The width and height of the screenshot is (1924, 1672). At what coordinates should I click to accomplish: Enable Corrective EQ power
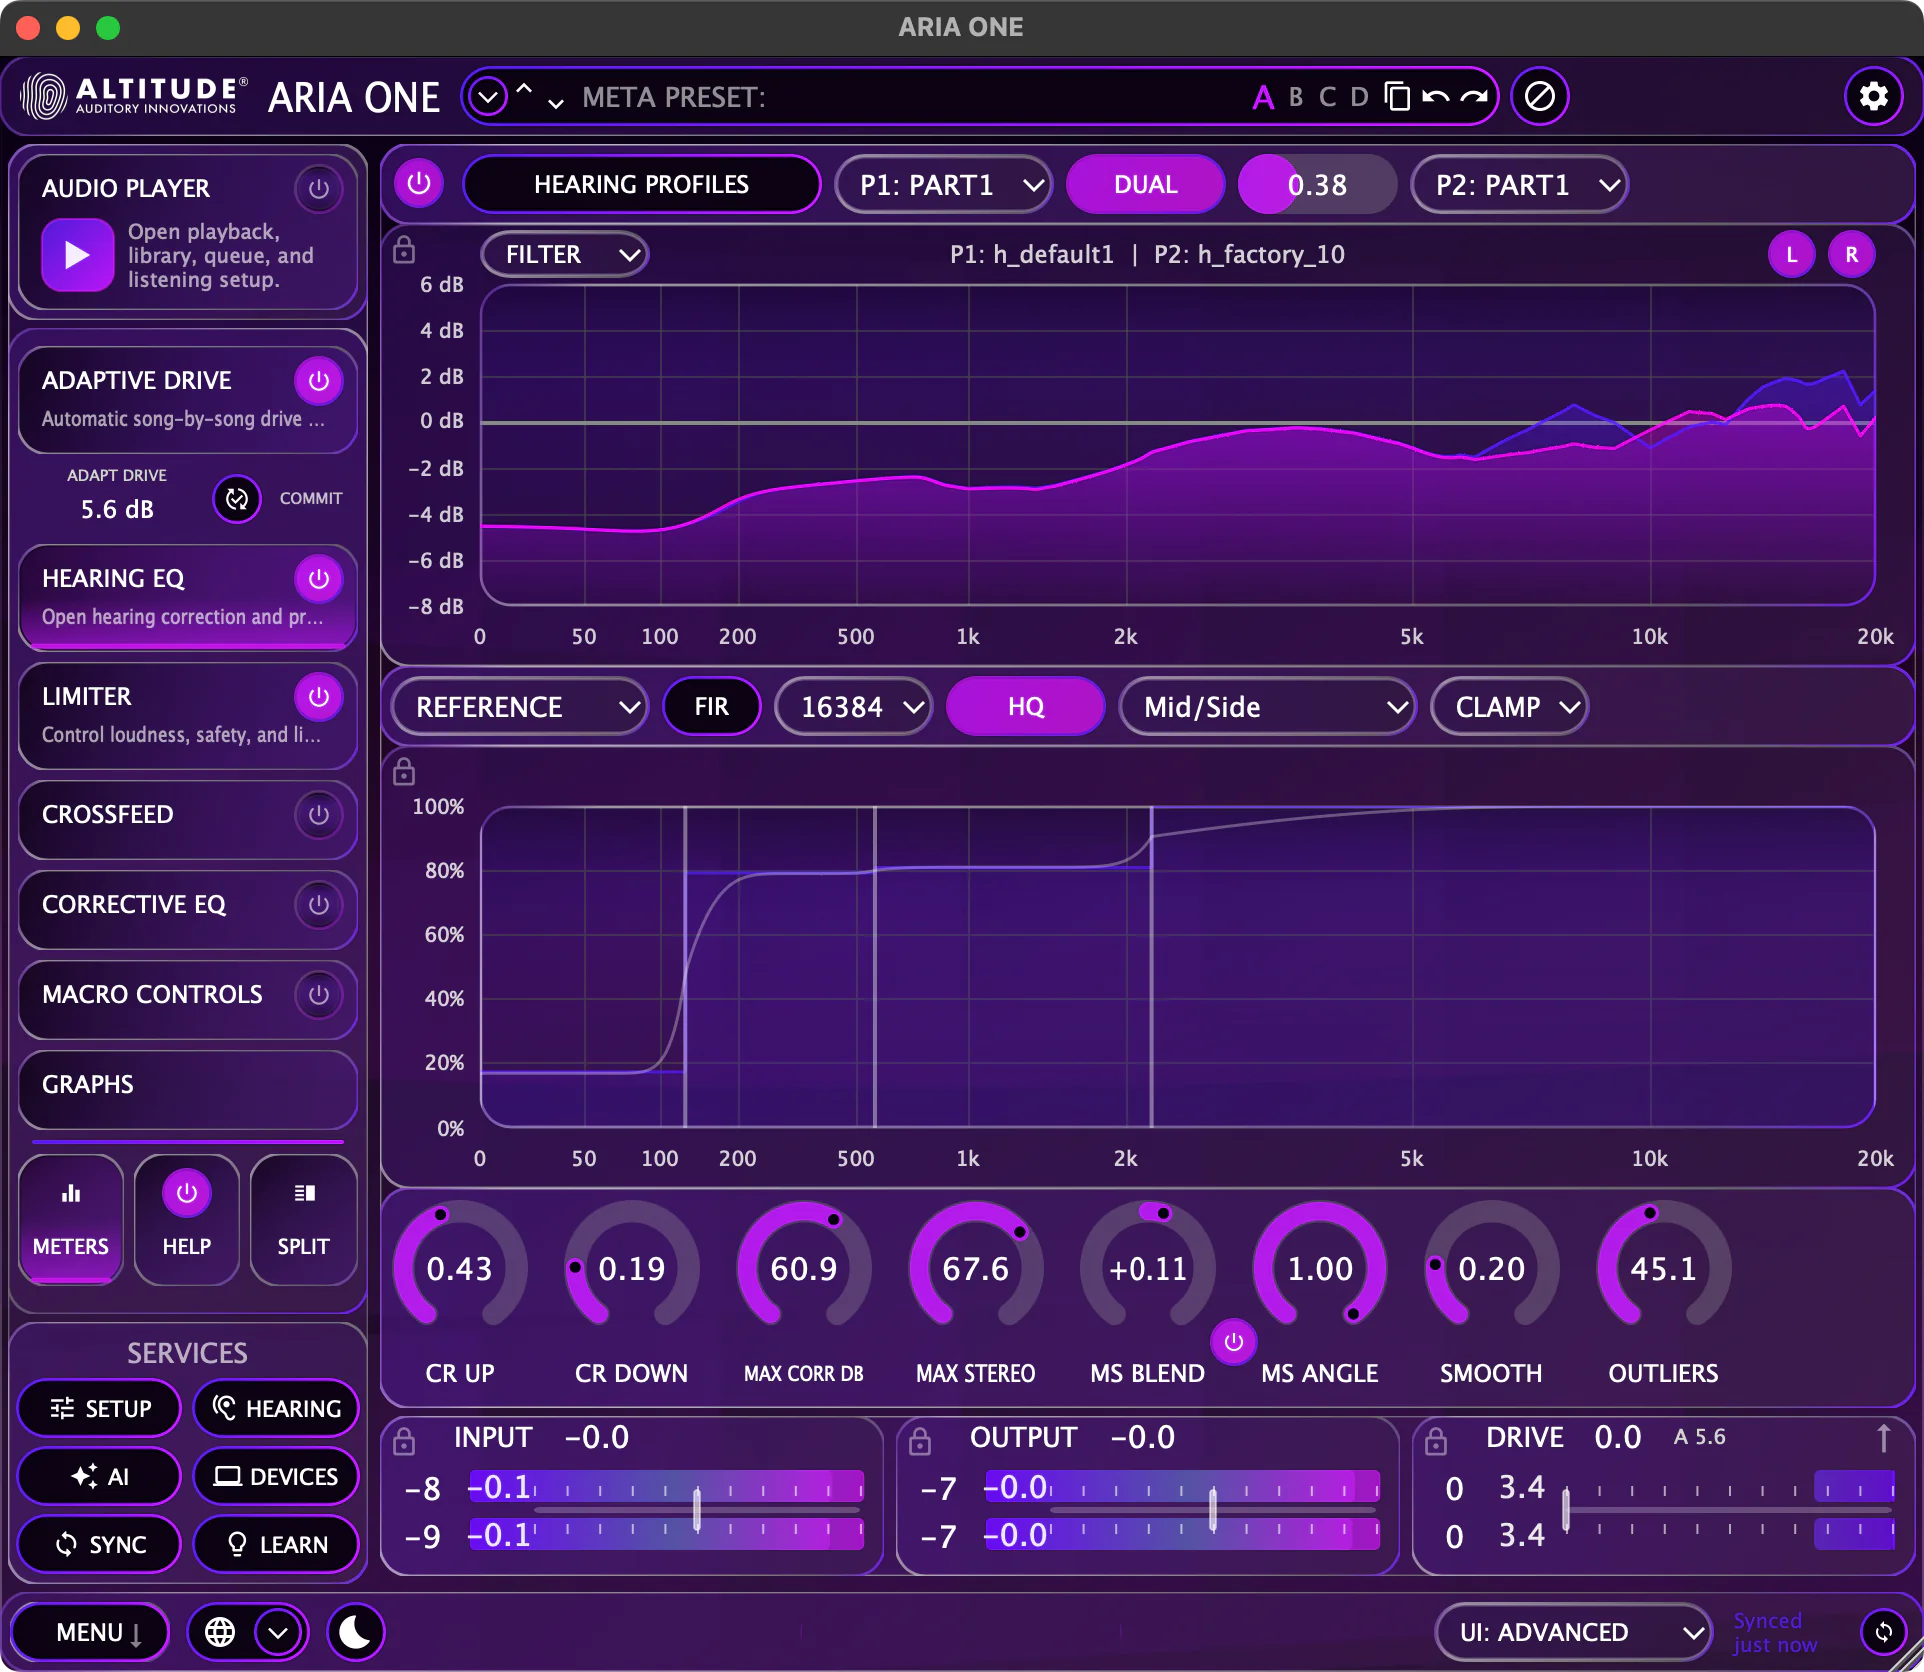pos(319,905)
